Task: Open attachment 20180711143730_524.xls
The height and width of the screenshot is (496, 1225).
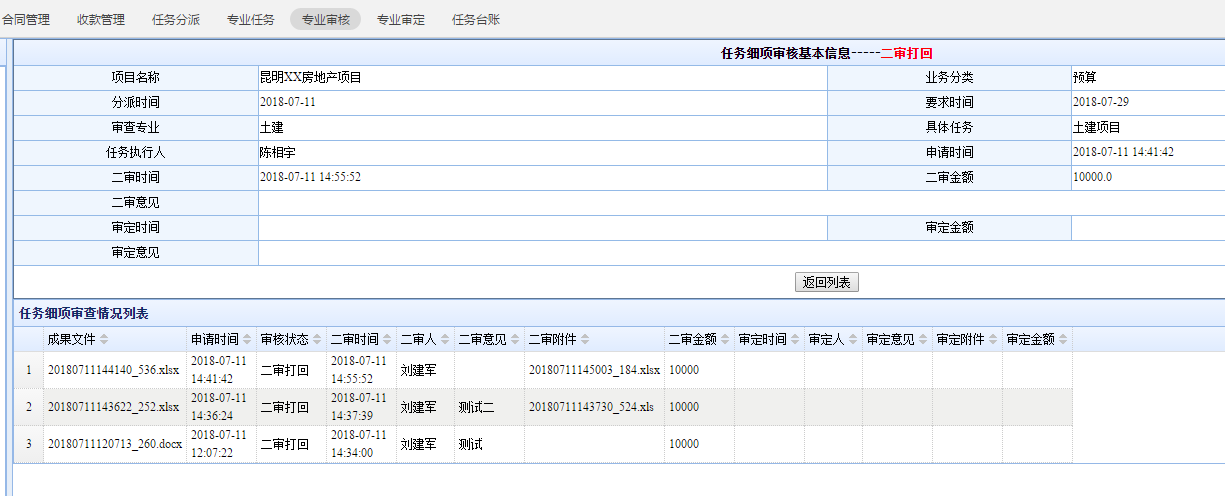Action: [x=591, y=407]
